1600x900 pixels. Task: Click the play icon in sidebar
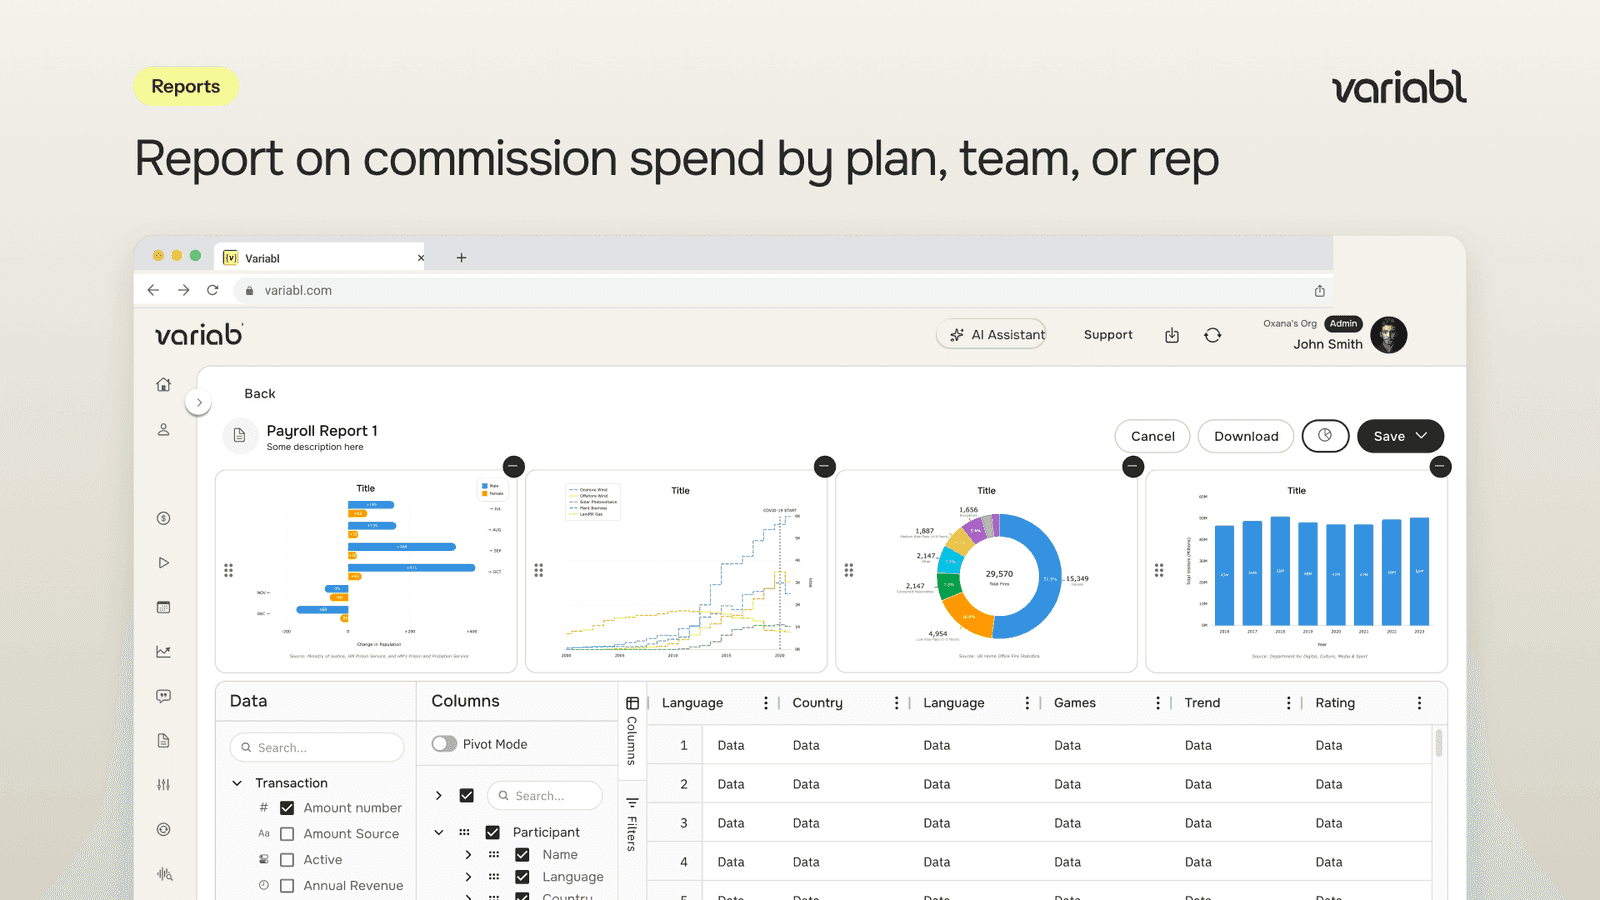click(x=164, y=563)
